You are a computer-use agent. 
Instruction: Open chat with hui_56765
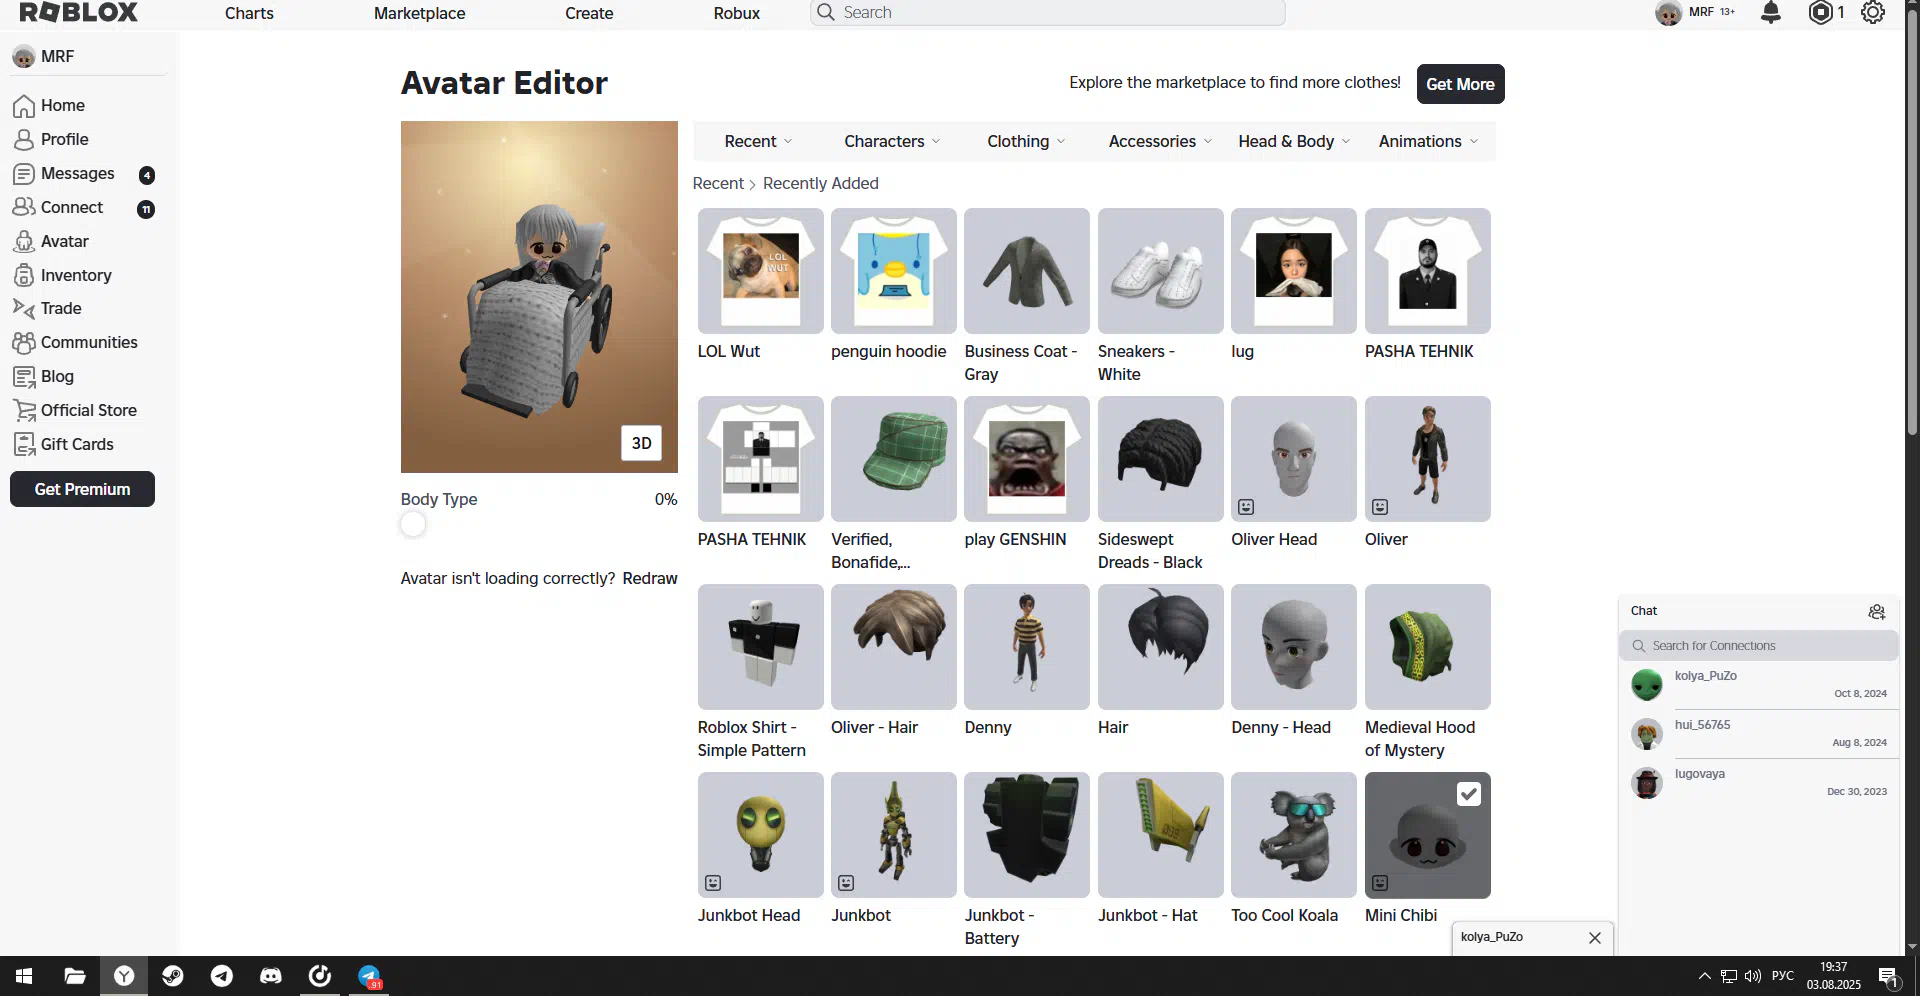tap(1758, 734)
